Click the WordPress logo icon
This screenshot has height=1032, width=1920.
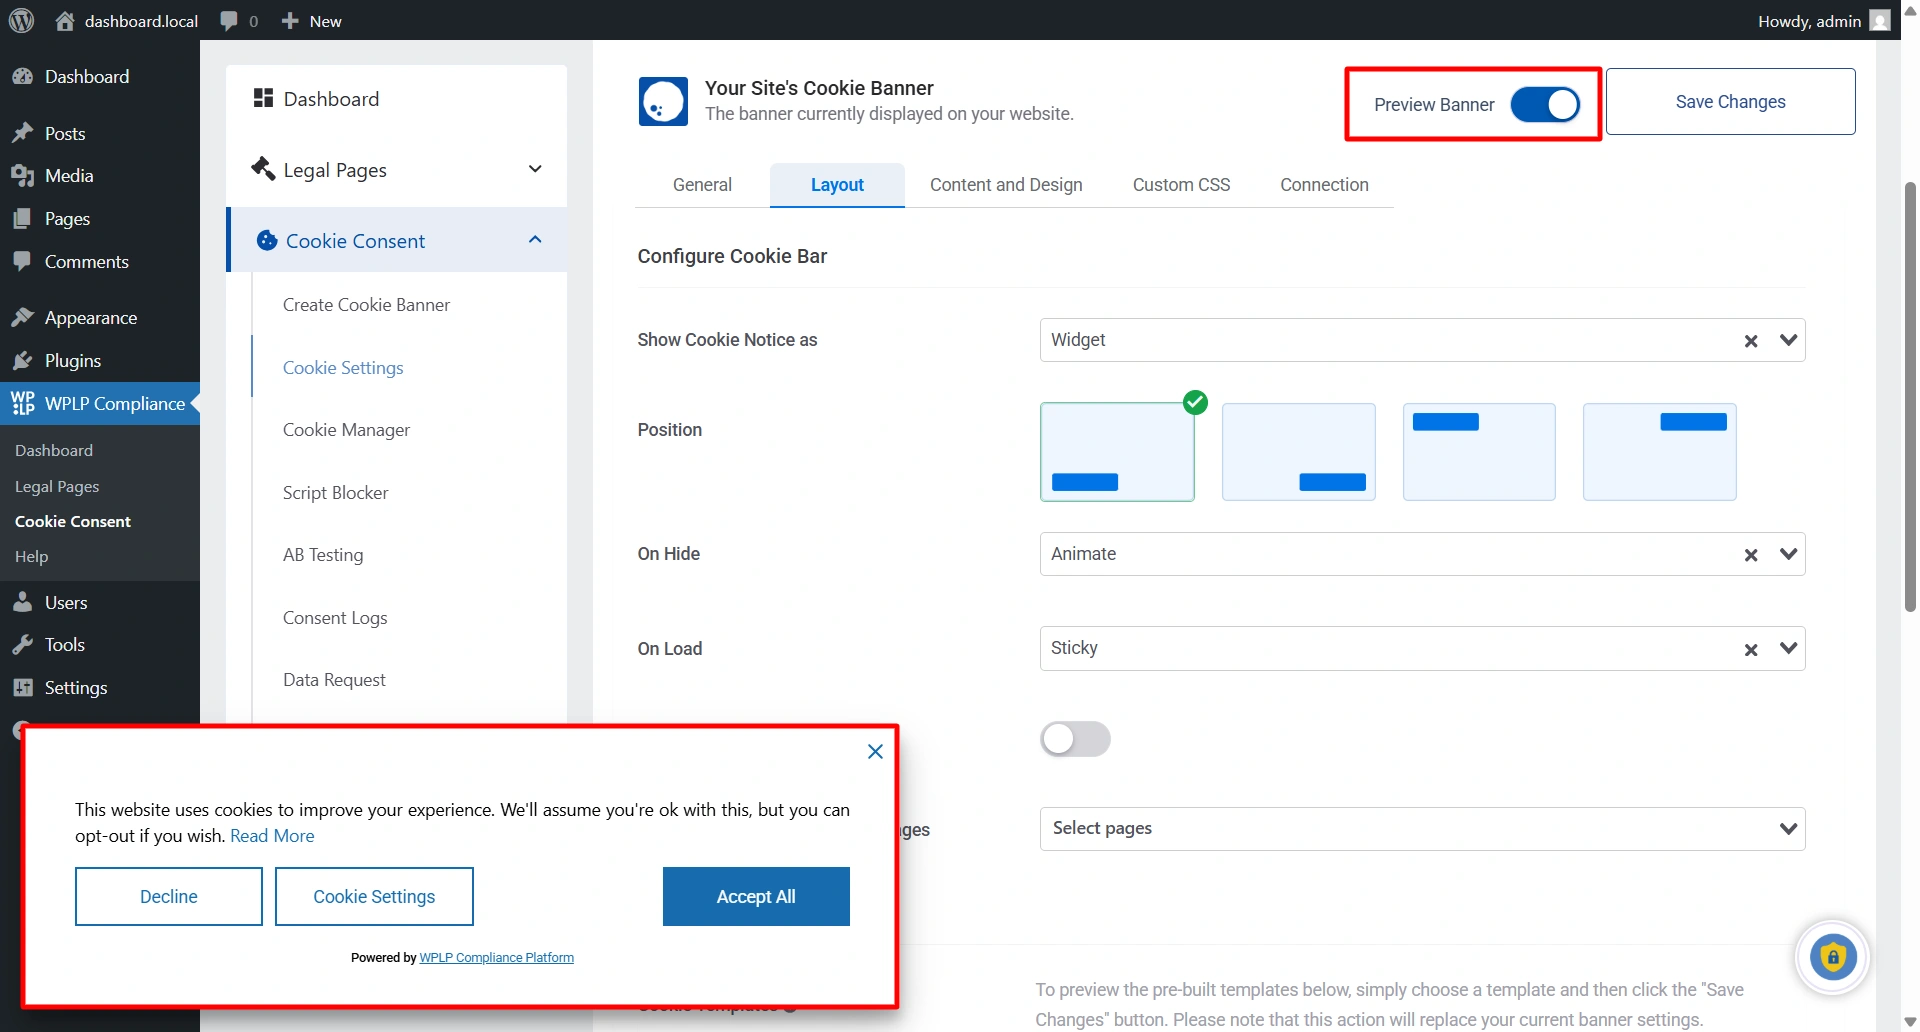pos(21,21)
